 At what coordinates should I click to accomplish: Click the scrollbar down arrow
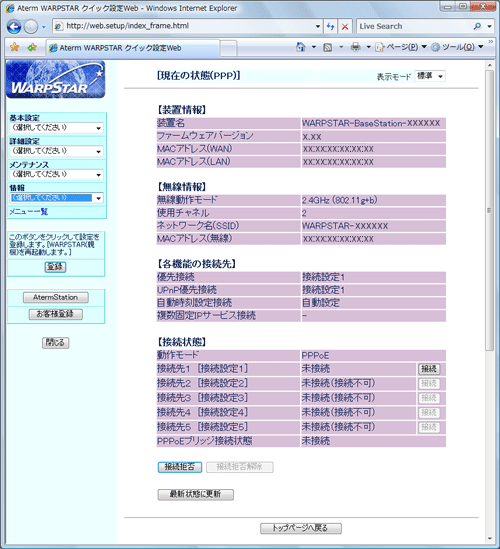[x=489, y=539]
